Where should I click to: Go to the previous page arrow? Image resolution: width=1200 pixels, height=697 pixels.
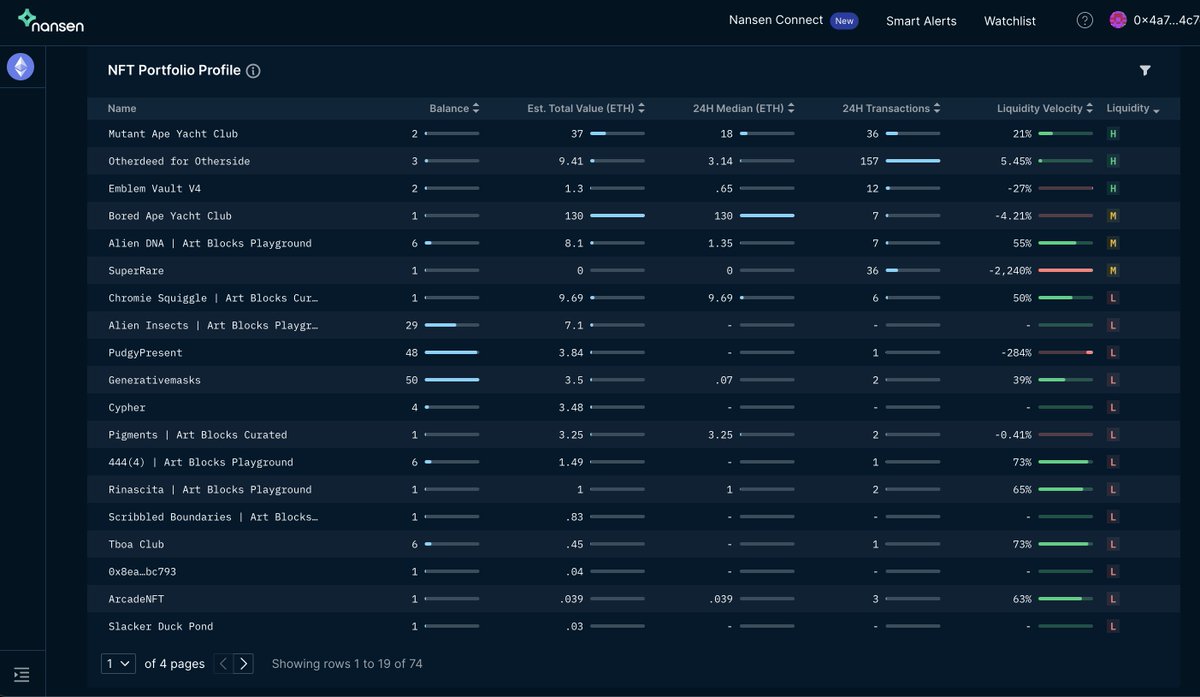224,663
